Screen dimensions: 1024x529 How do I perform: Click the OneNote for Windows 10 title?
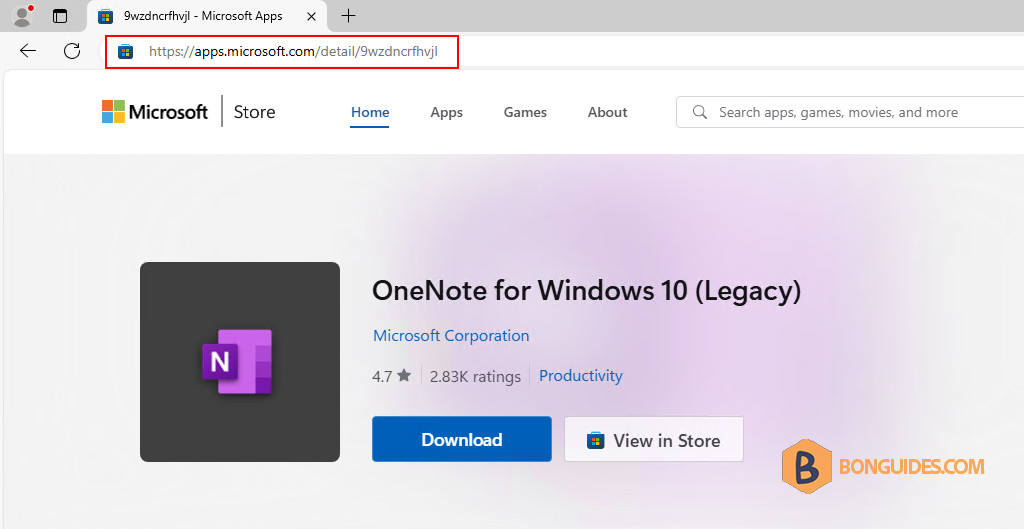(586, 291)
